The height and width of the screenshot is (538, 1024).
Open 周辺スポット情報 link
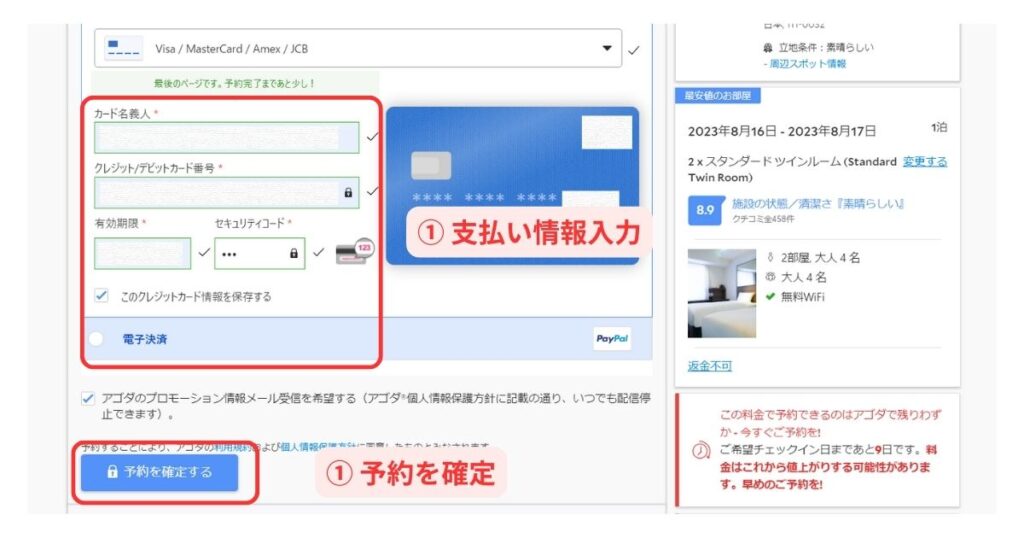806,63
